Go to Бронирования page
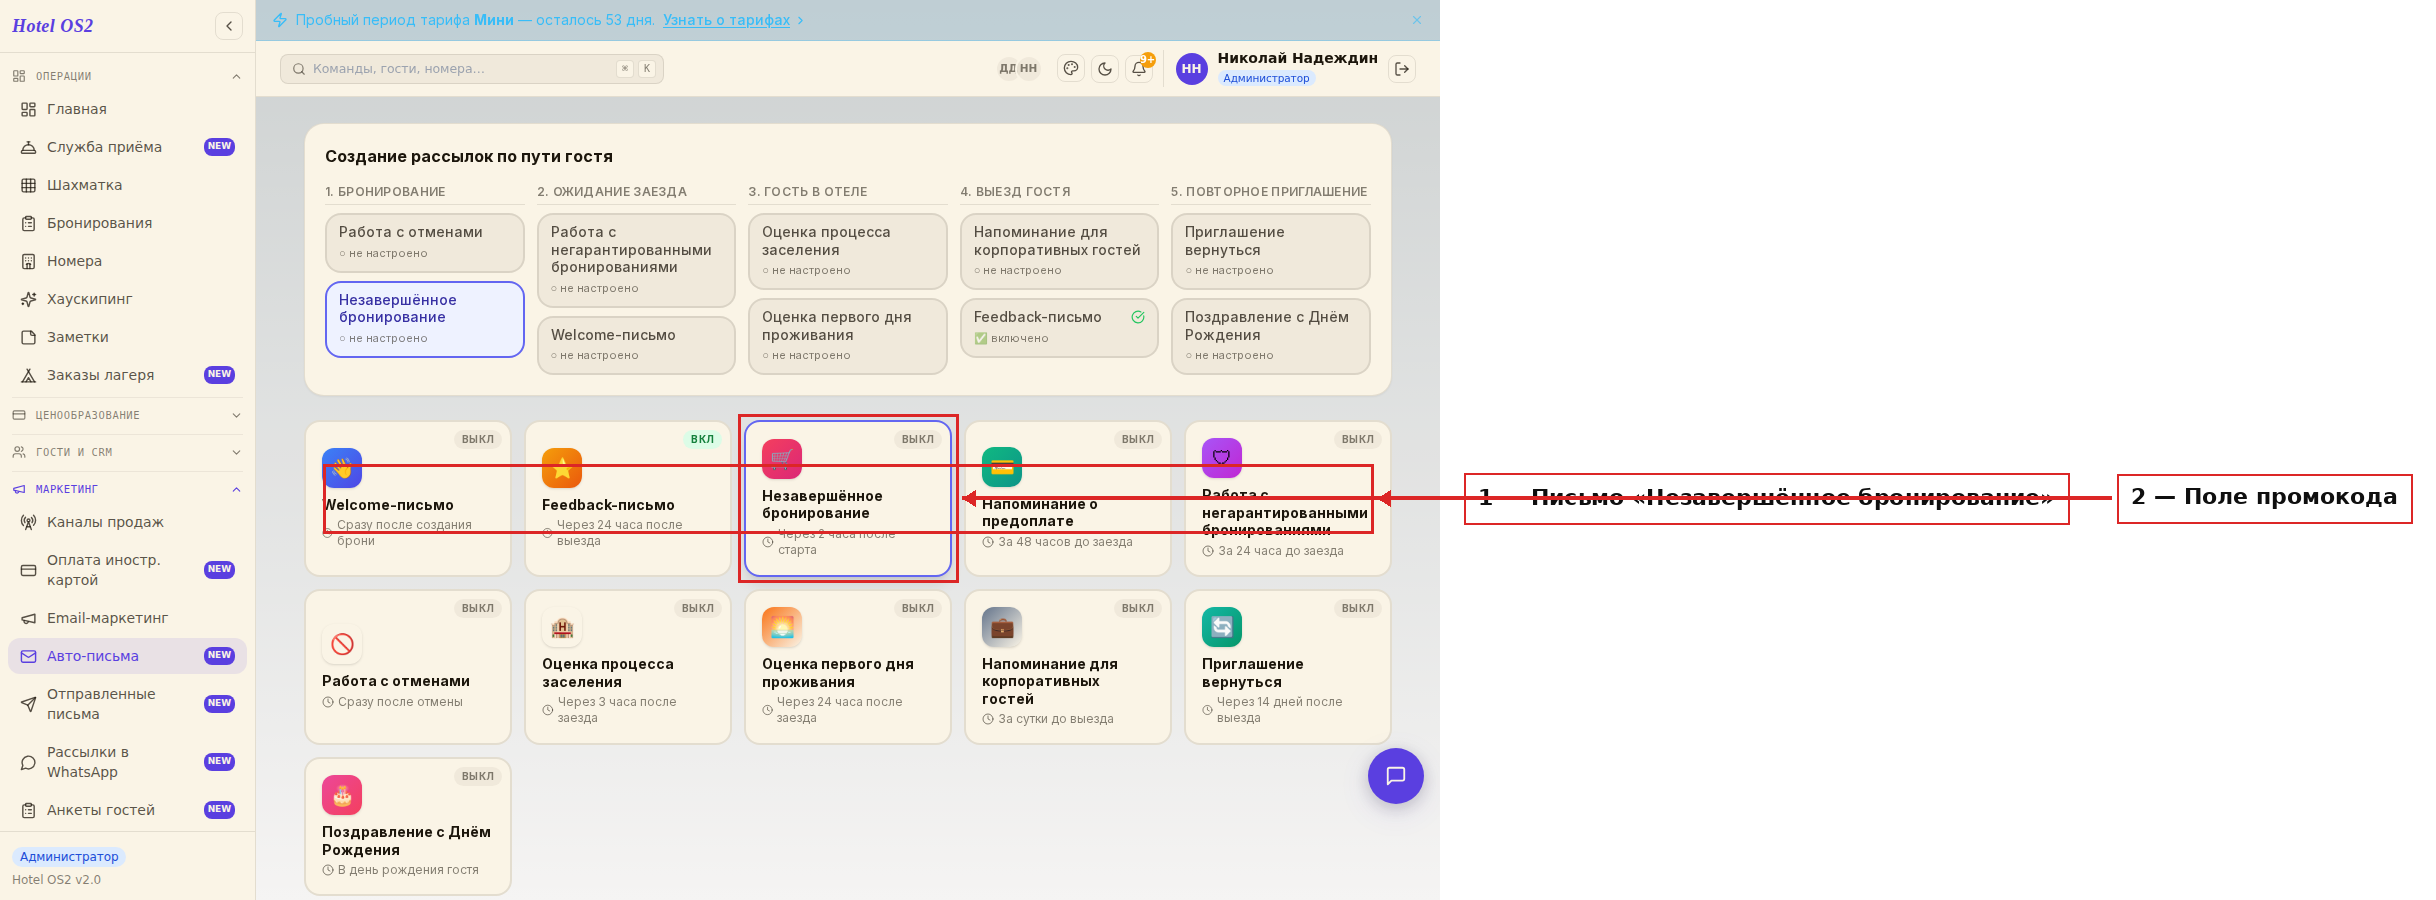2436x900 pixels. pyautogui.click(x=127, y=223)
